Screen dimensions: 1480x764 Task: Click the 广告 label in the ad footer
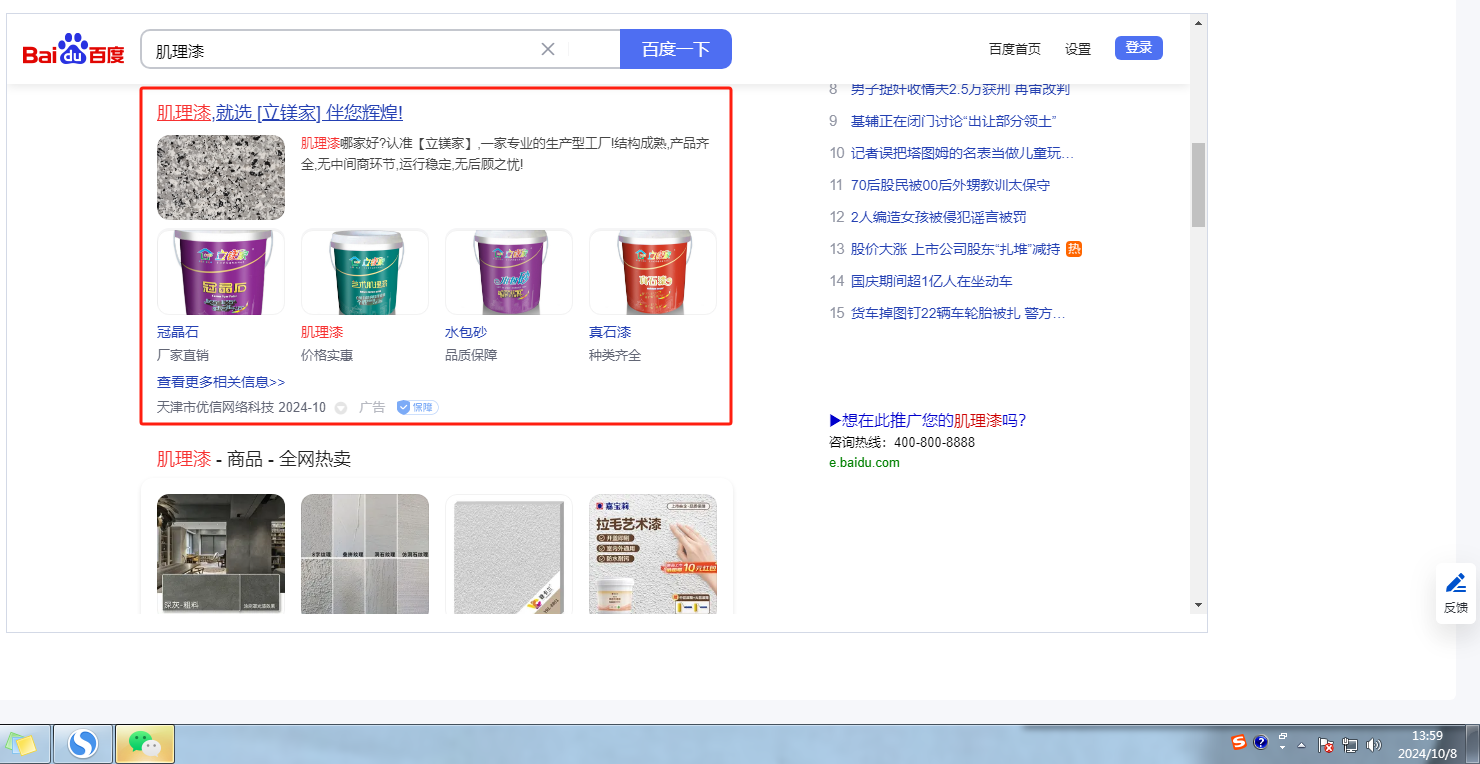372,408
